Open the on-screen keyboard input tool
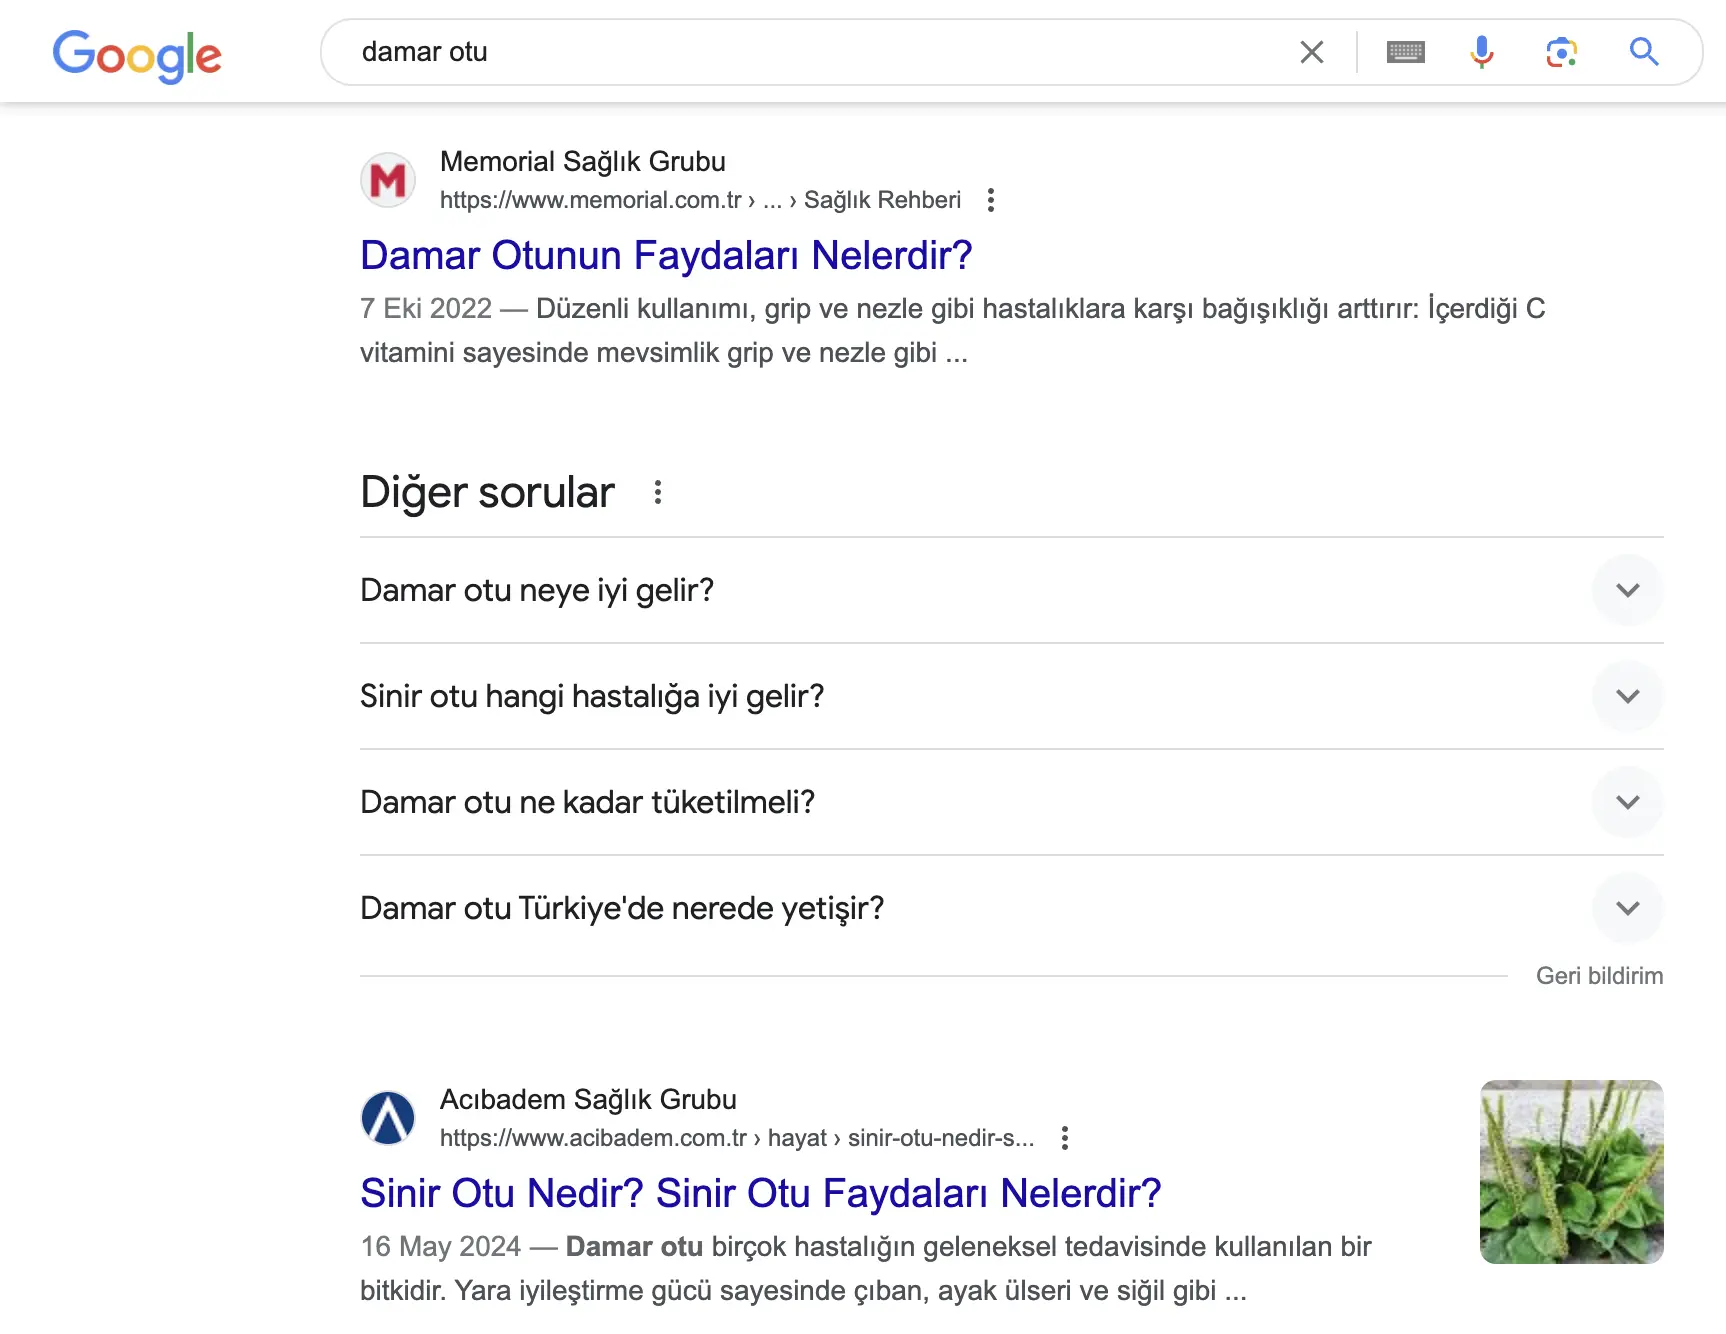 point(1405,52)
